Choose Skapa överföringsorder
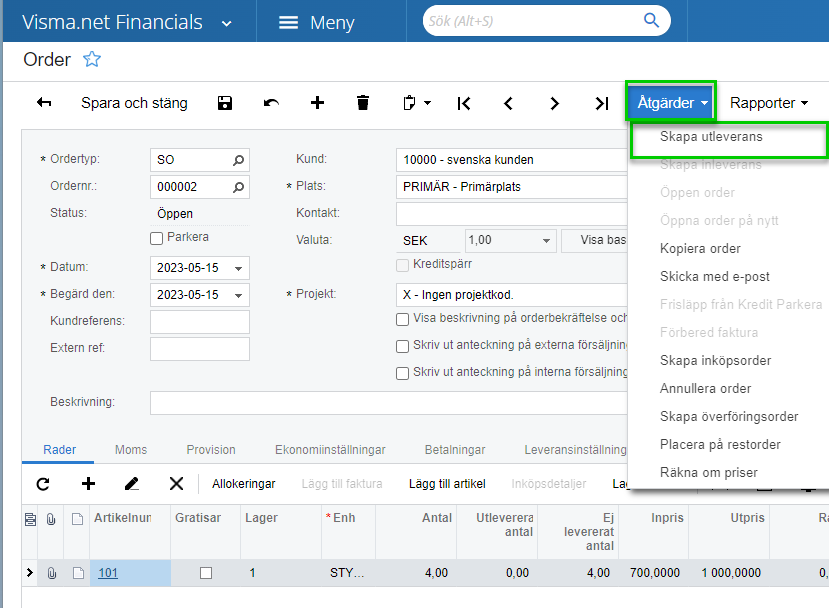This screenshot has height=608, width=829. [729, 417]
